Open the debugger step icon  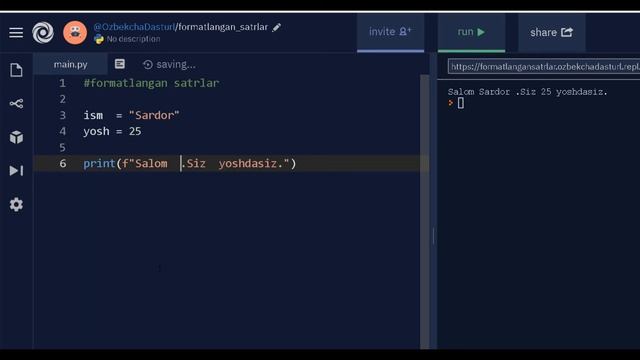click(x=16, y=171)
